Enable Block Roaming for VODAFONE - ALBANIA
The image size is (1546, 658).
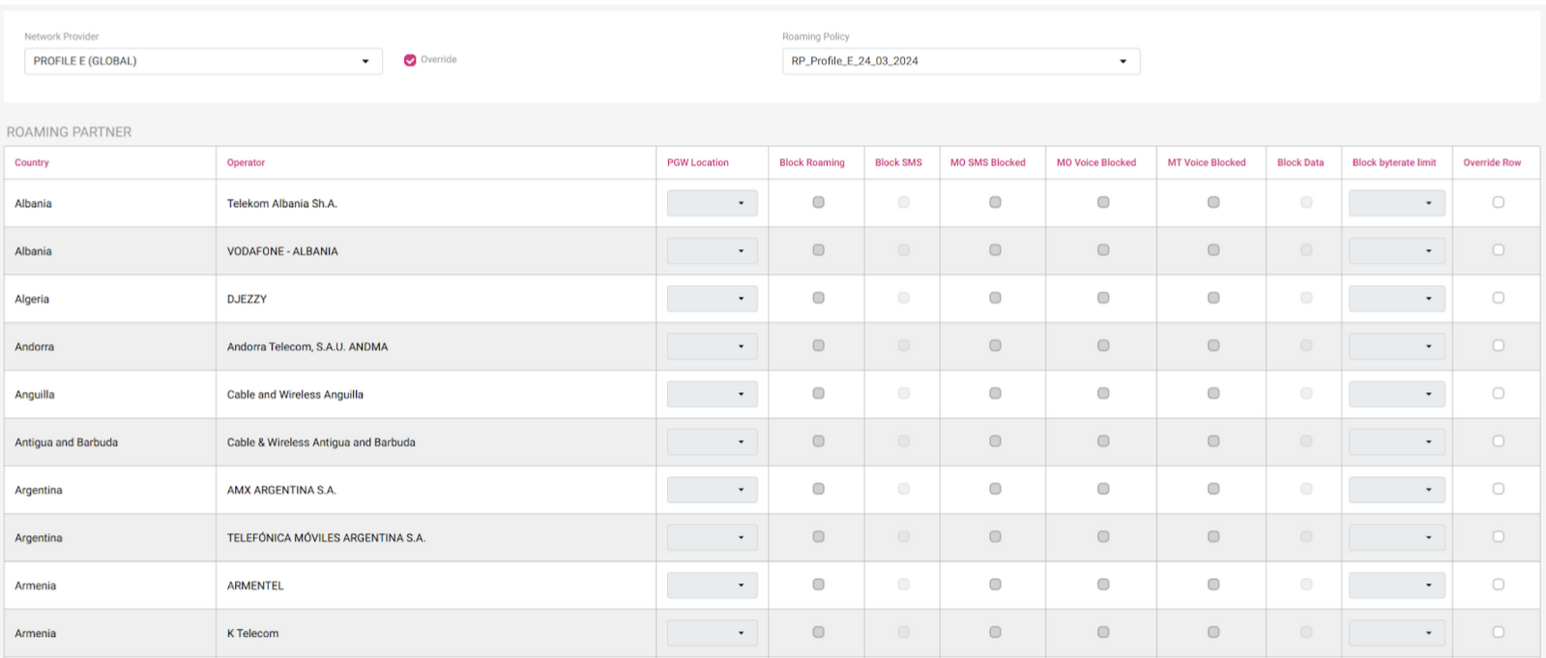[818, 250]
